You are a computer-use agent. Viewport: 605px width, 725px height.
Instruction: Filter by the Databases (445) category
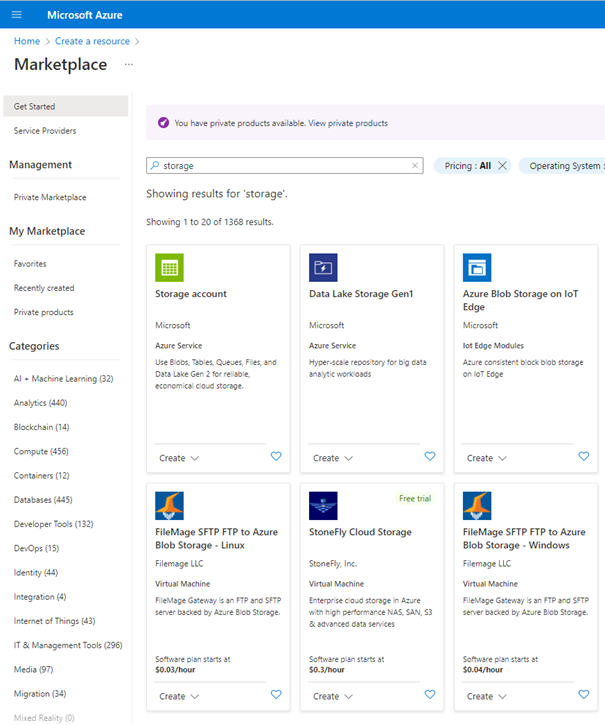[x=43, y=500]
